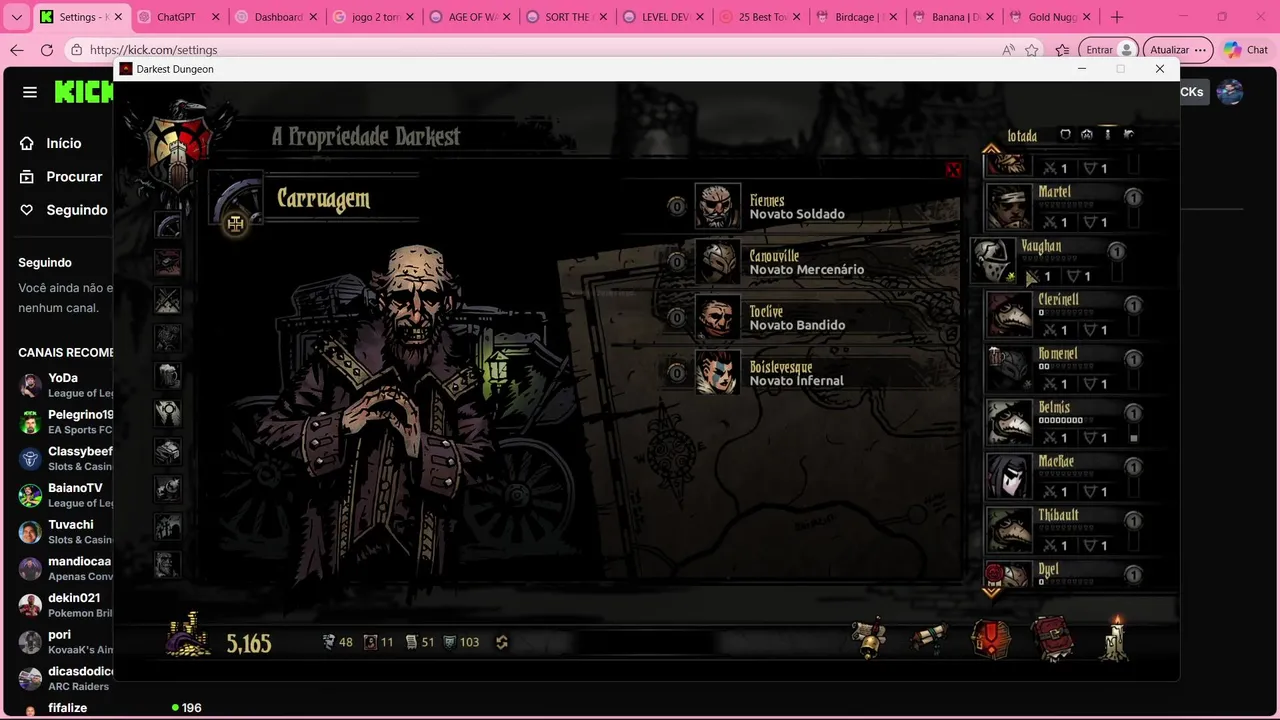Click the town bell event icon
The width and height of the screenshot is (1280, 720).
tap(868, 638)
